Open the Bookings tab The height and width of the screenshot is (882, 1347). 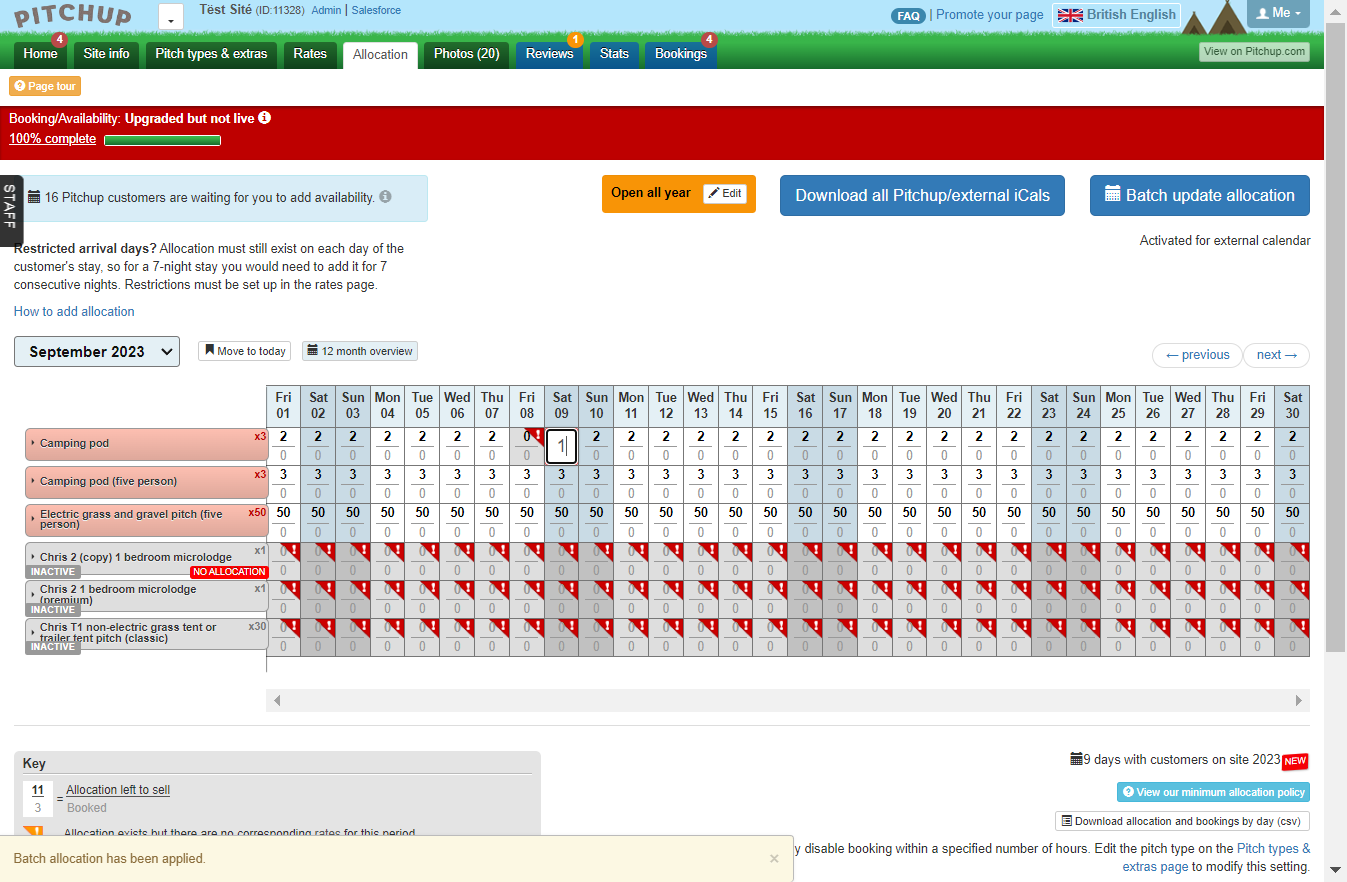click(681, 54)
